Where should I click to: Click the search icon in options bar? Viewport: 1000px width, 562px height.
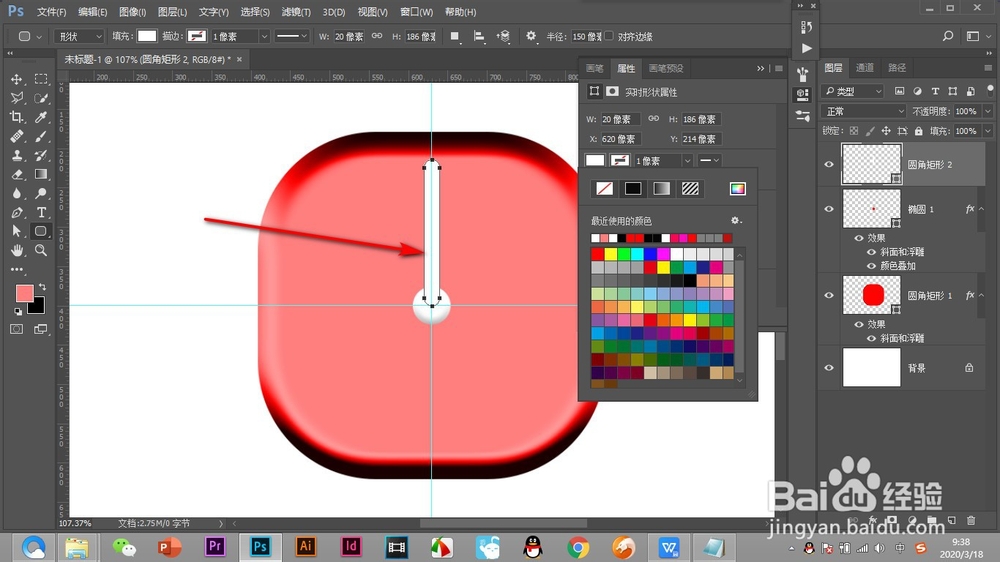coord(948,36)
